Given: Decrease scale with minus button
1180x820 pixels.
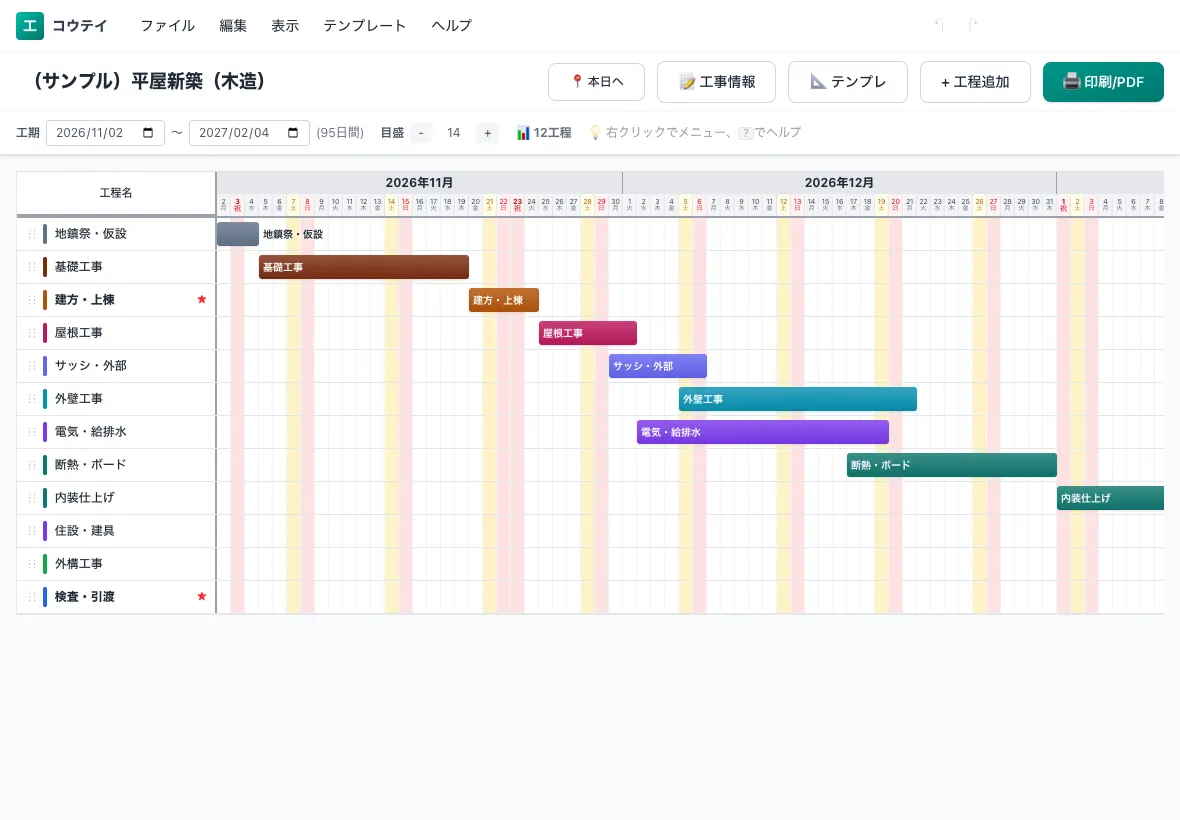Looking at the screenshot, I should tap(421, 133).
